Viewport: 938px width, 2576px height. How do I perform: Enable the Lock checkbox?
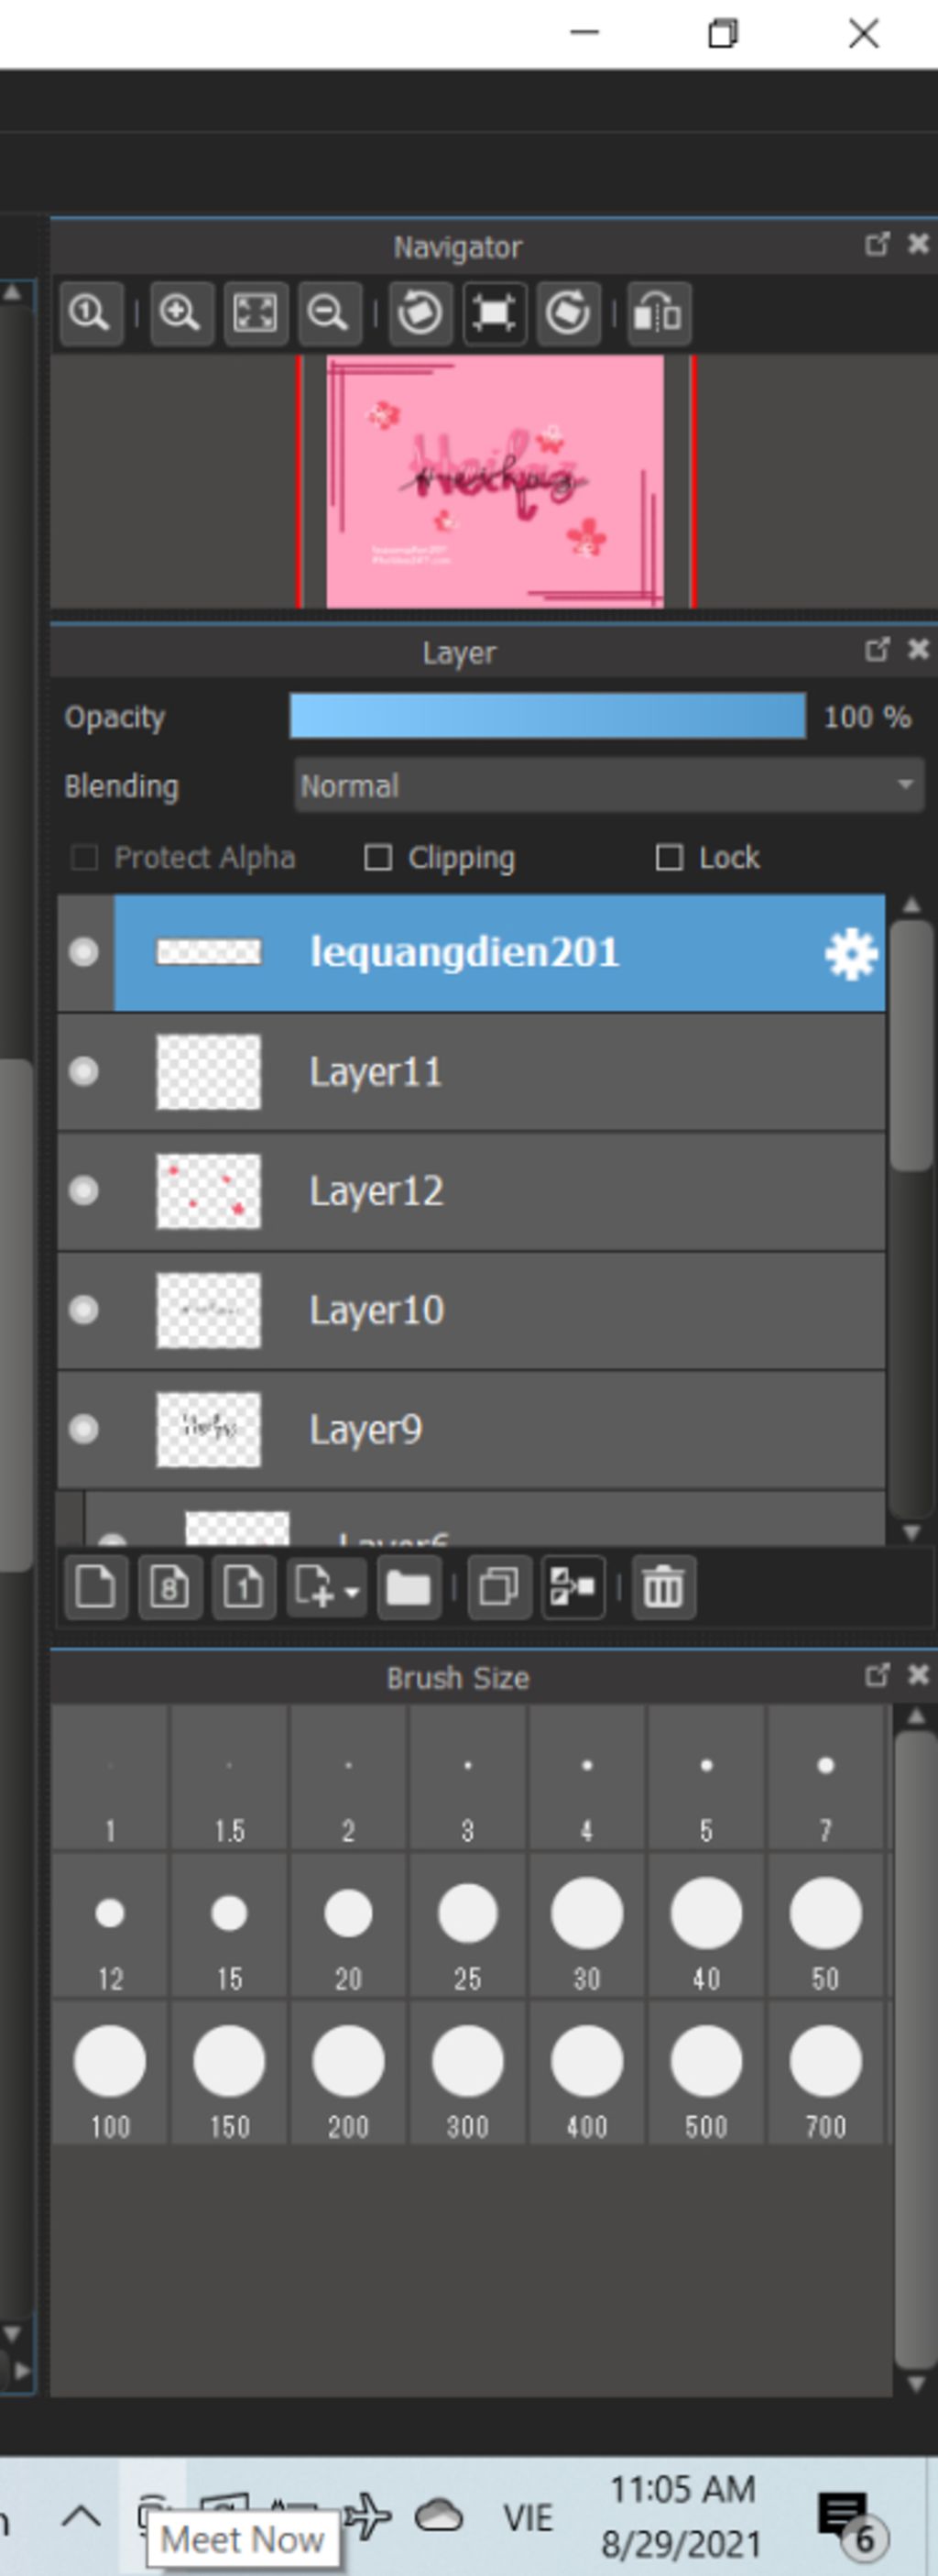tap(669, 858)
